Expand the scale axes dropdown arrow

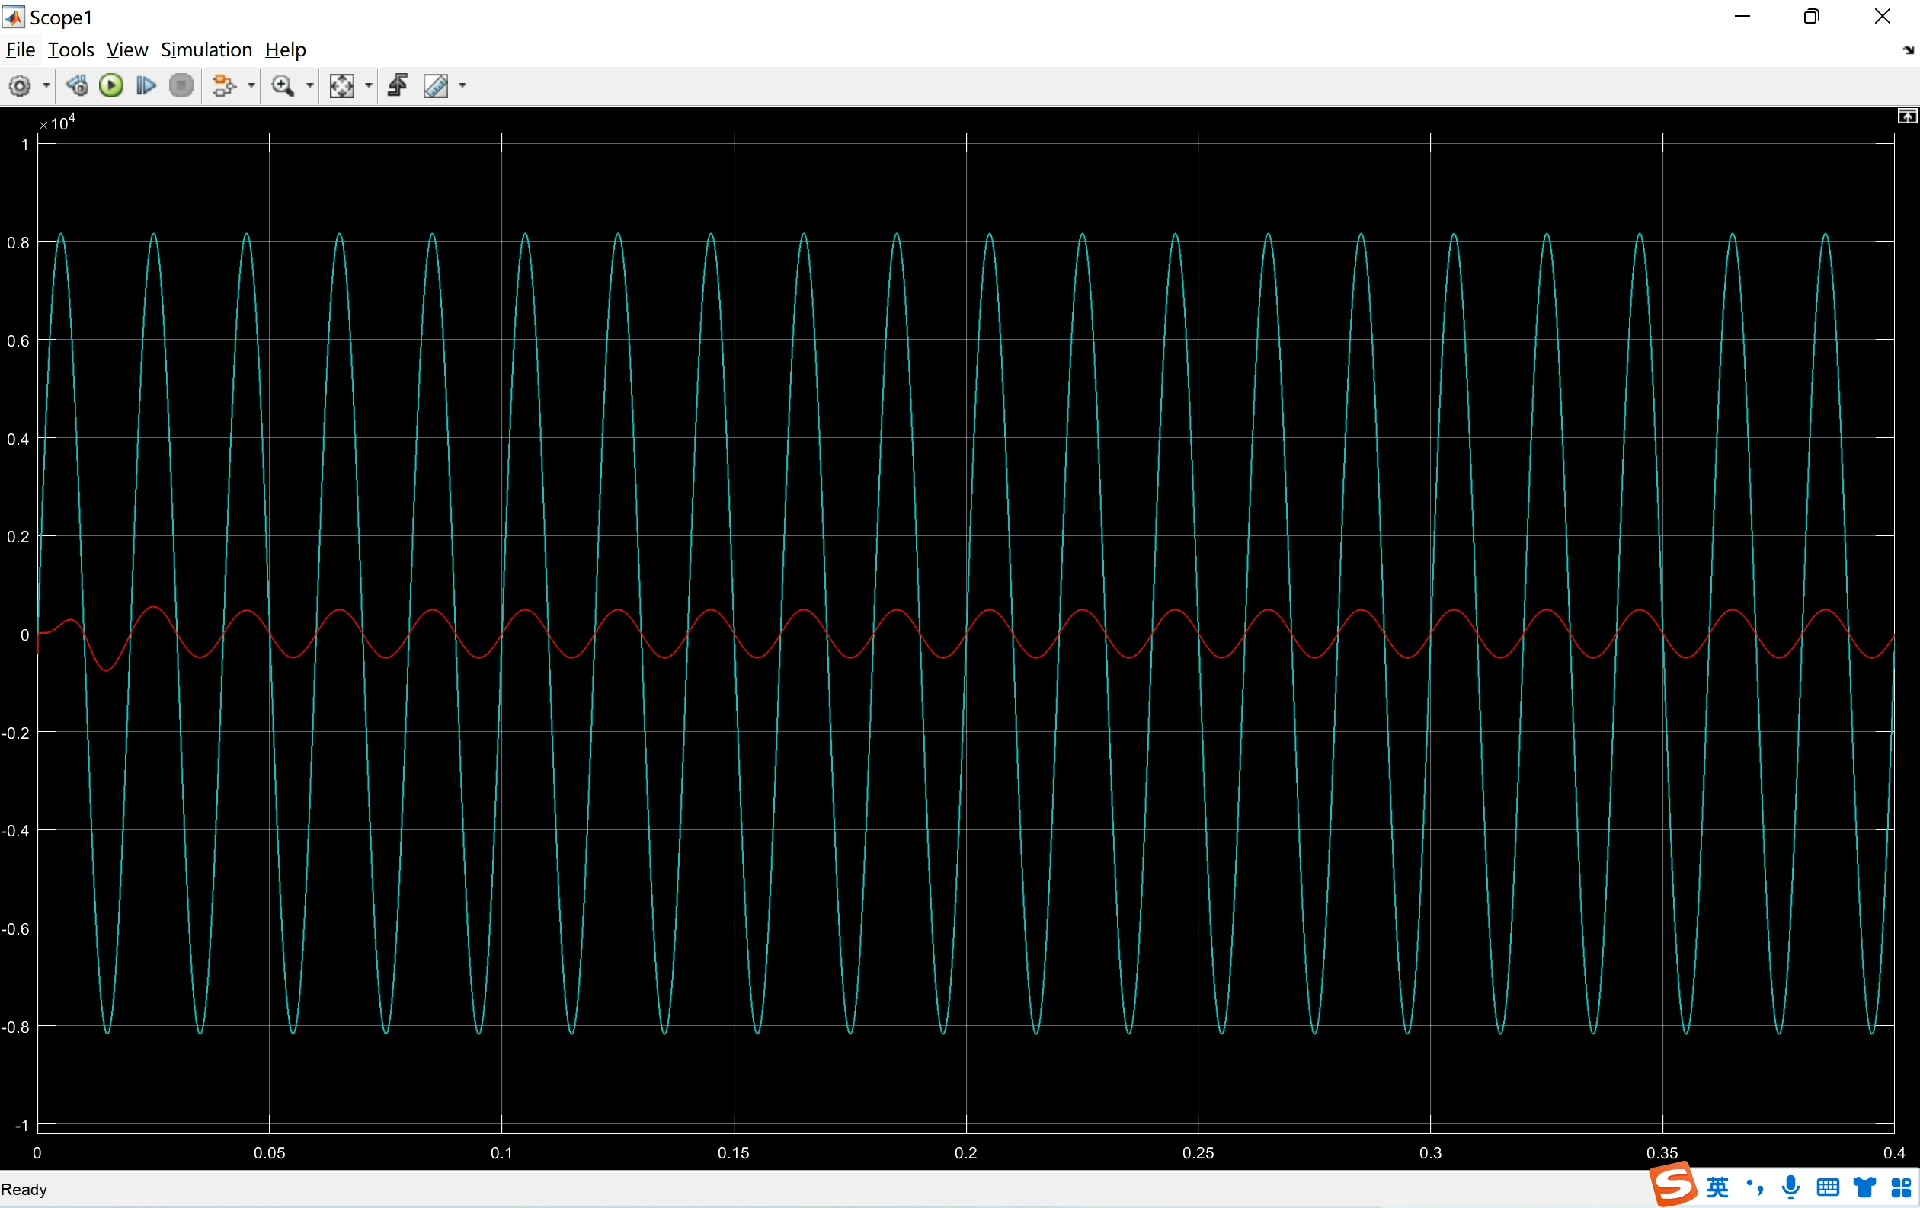coord(369,86)
